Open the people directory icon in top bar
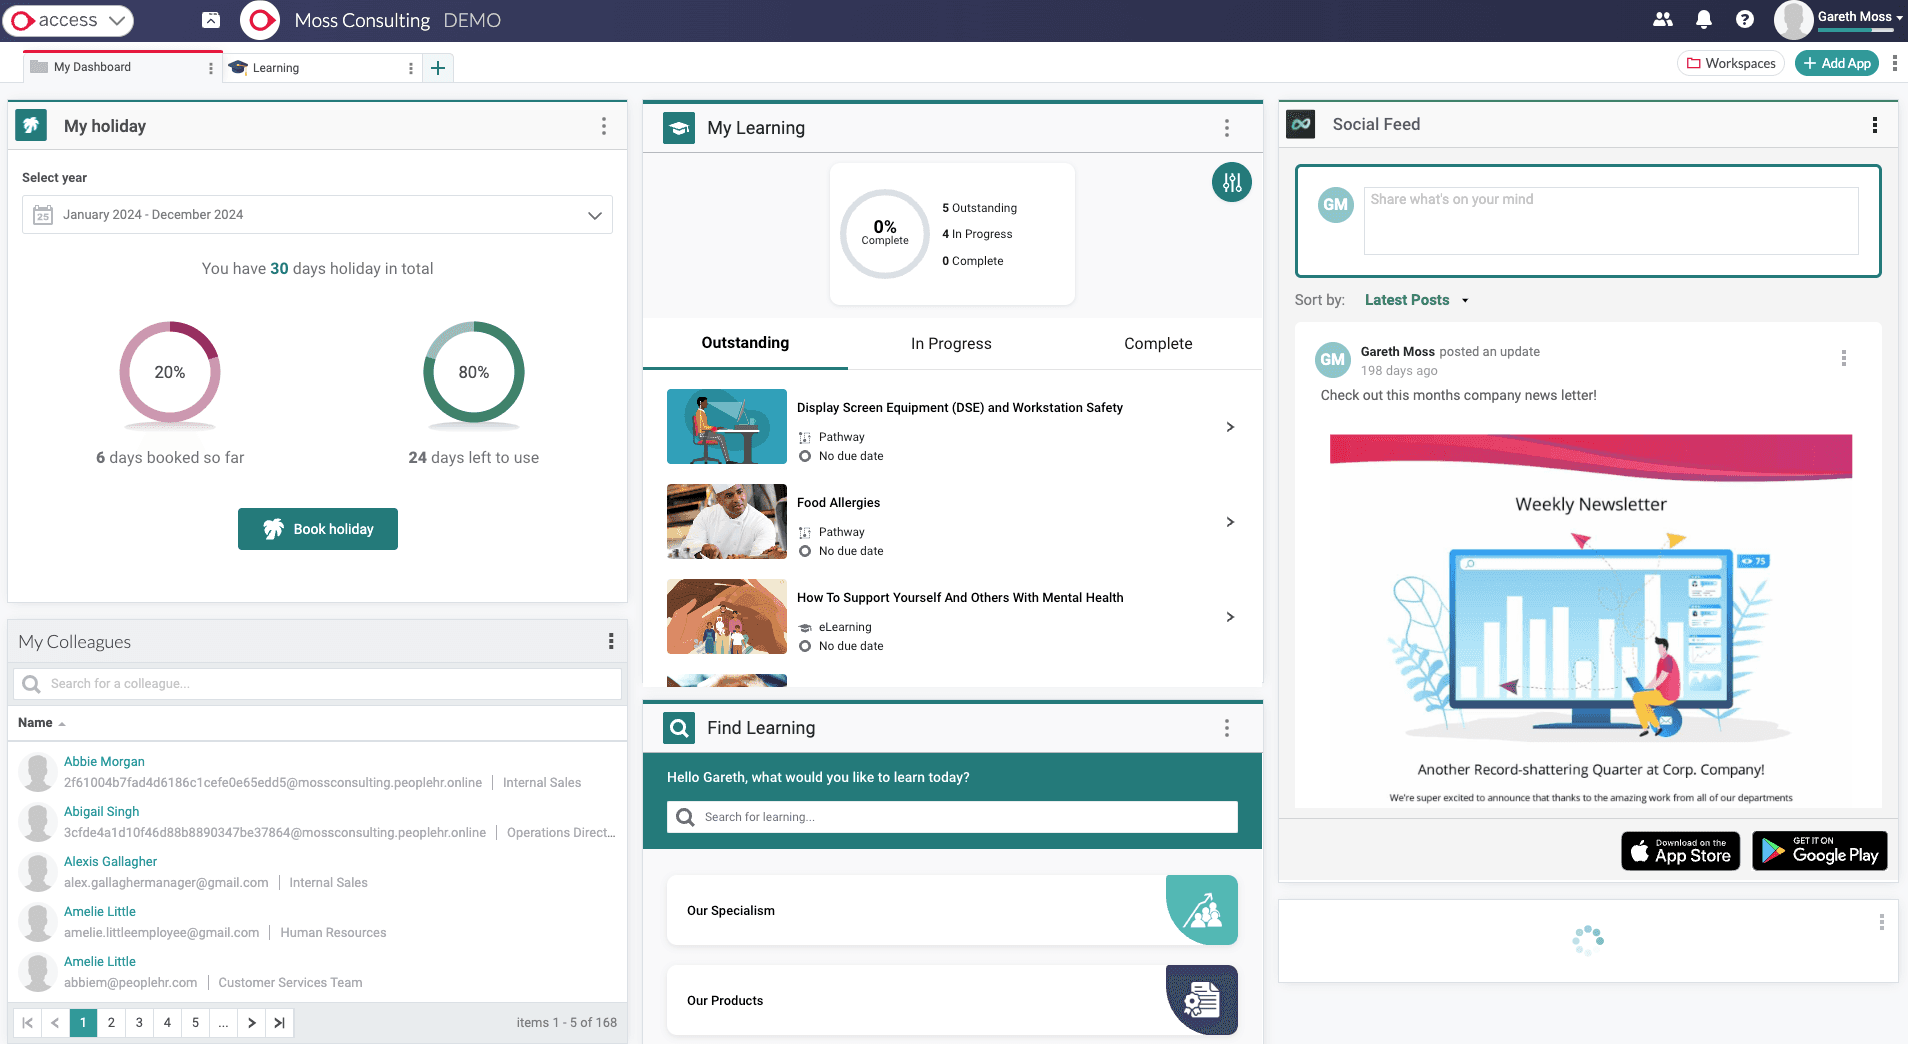1908x1044 pixels. pyautogui.click(x=1663, y=19)
